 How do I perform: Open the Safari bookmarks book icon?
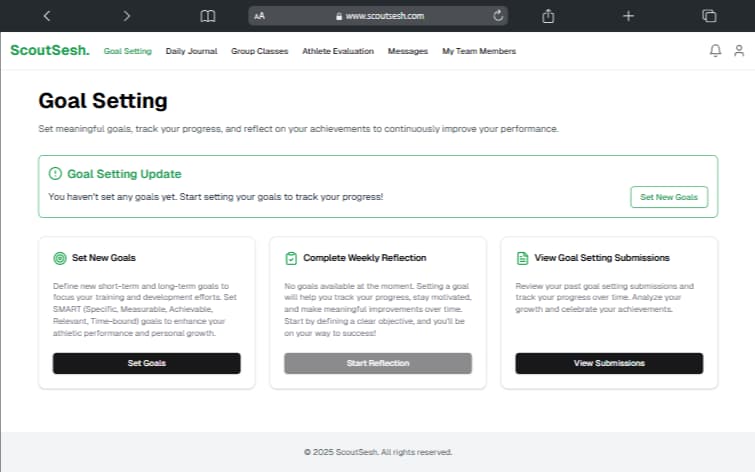[207, 16]
